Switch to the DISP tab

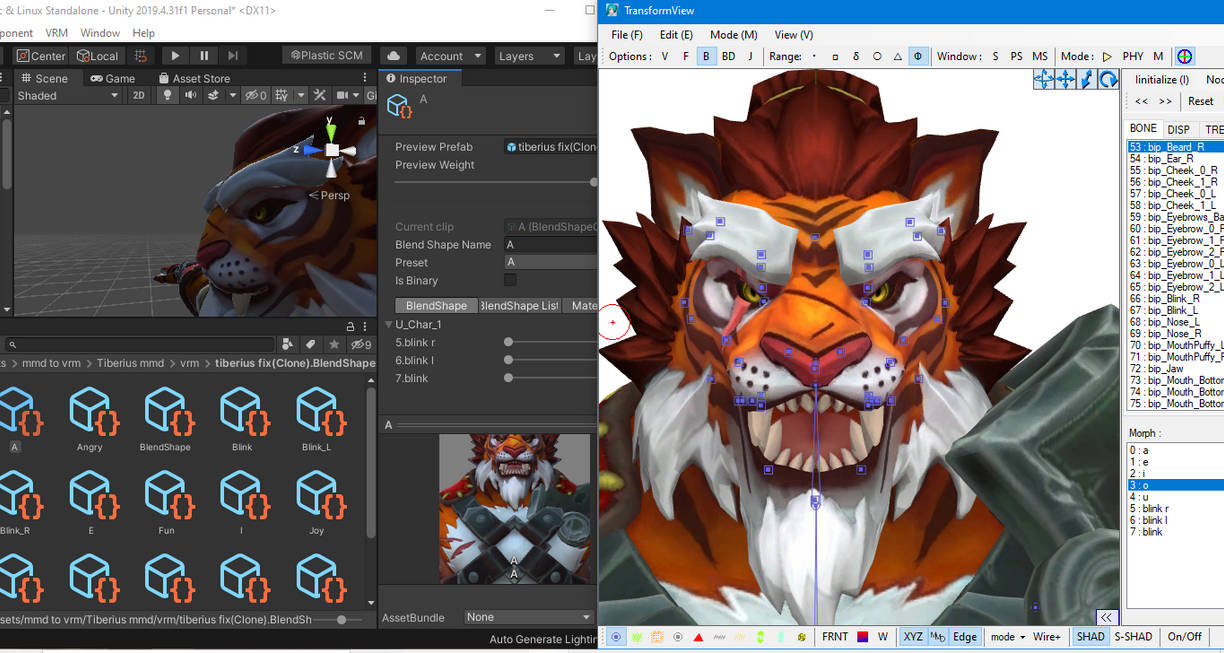tap(1178, 129)
